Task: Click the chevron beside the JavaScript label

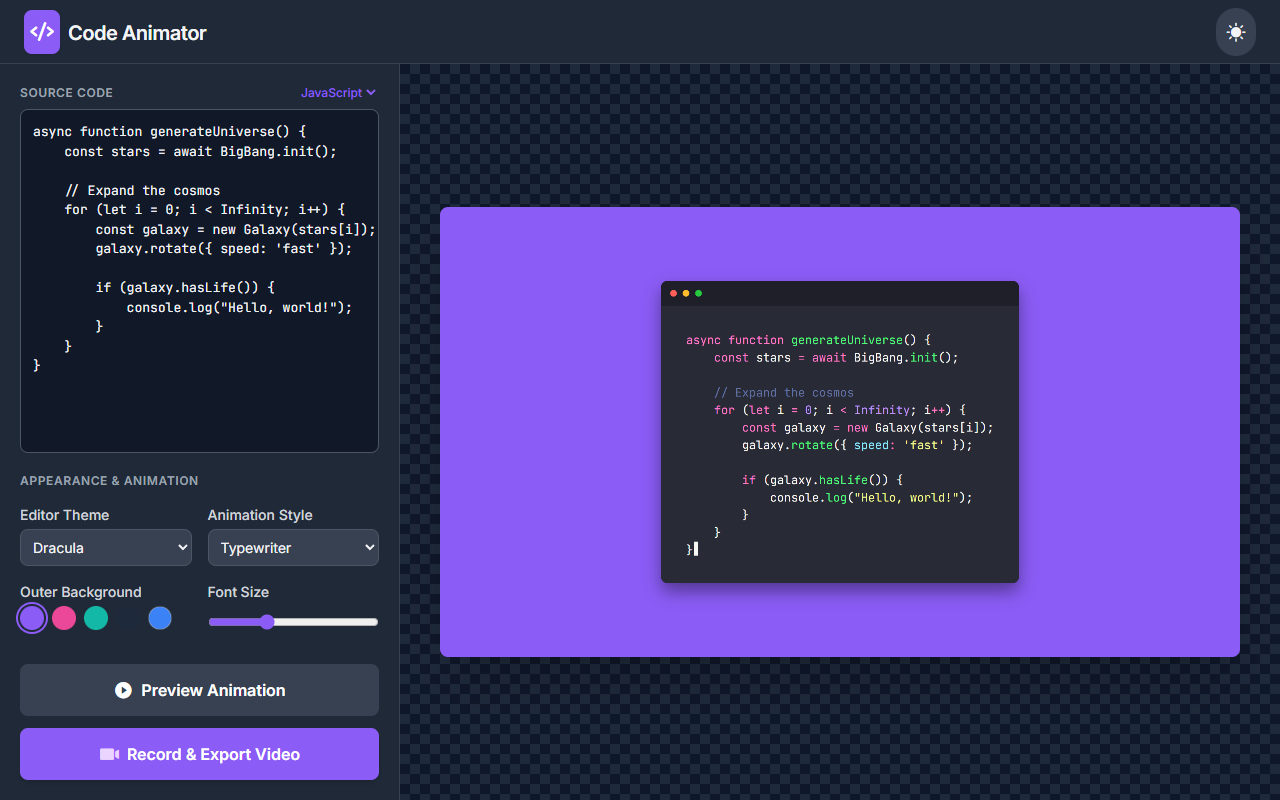Action: (x=372, y=92)
